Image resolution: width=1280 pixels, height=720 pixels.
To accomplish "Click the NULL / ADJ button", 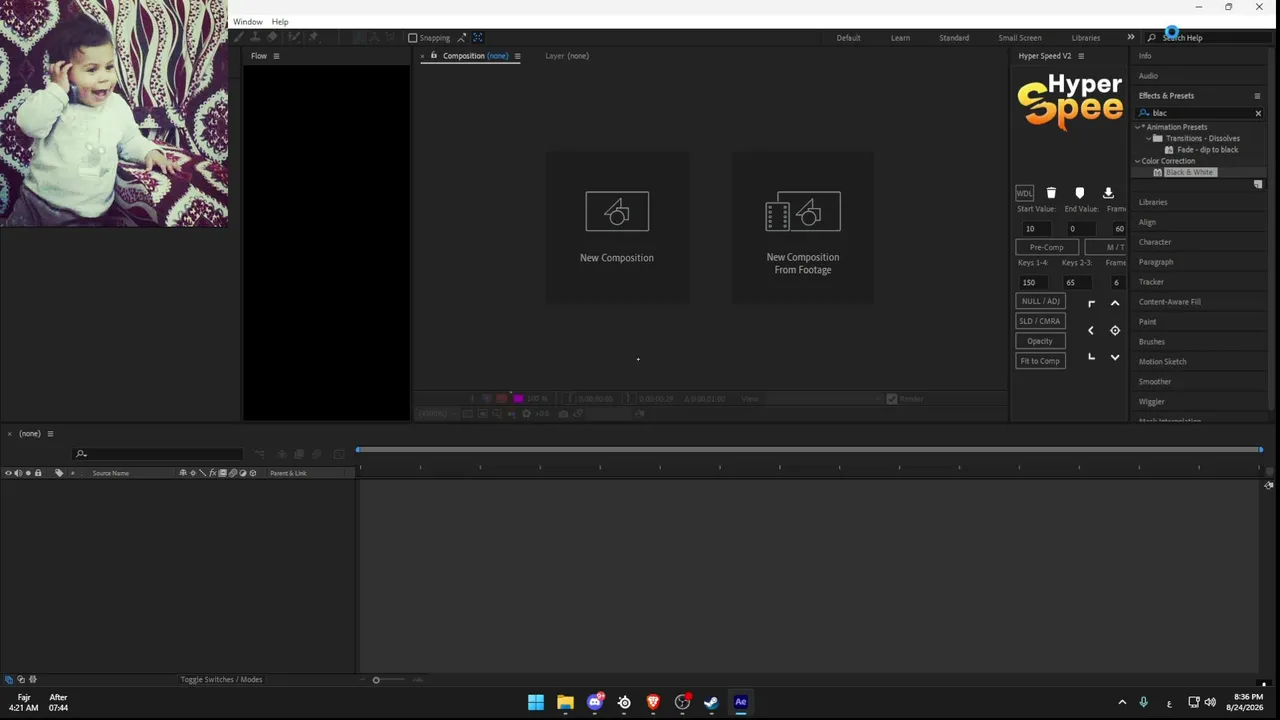I will point(1040,301).
